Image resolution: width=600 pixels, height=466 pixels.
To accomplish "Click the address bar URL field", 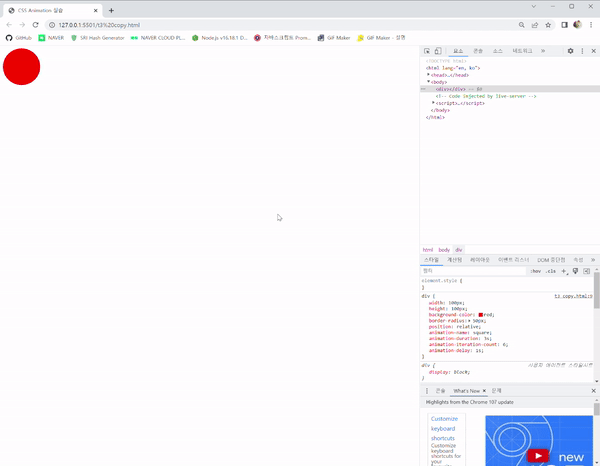I will click(283, 25).
